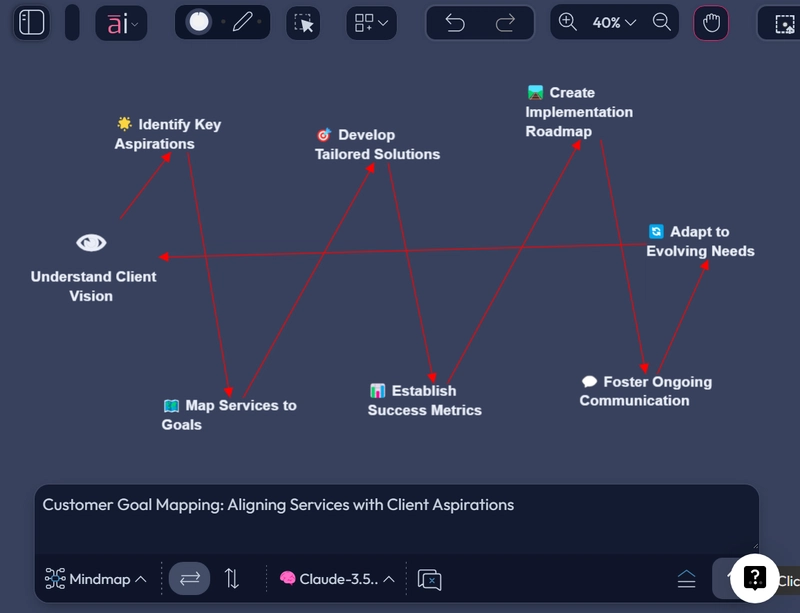This screenshot has width=800, height=613.
Task: Click the target emoji on Develop node
Action: (x=324, y=135)
